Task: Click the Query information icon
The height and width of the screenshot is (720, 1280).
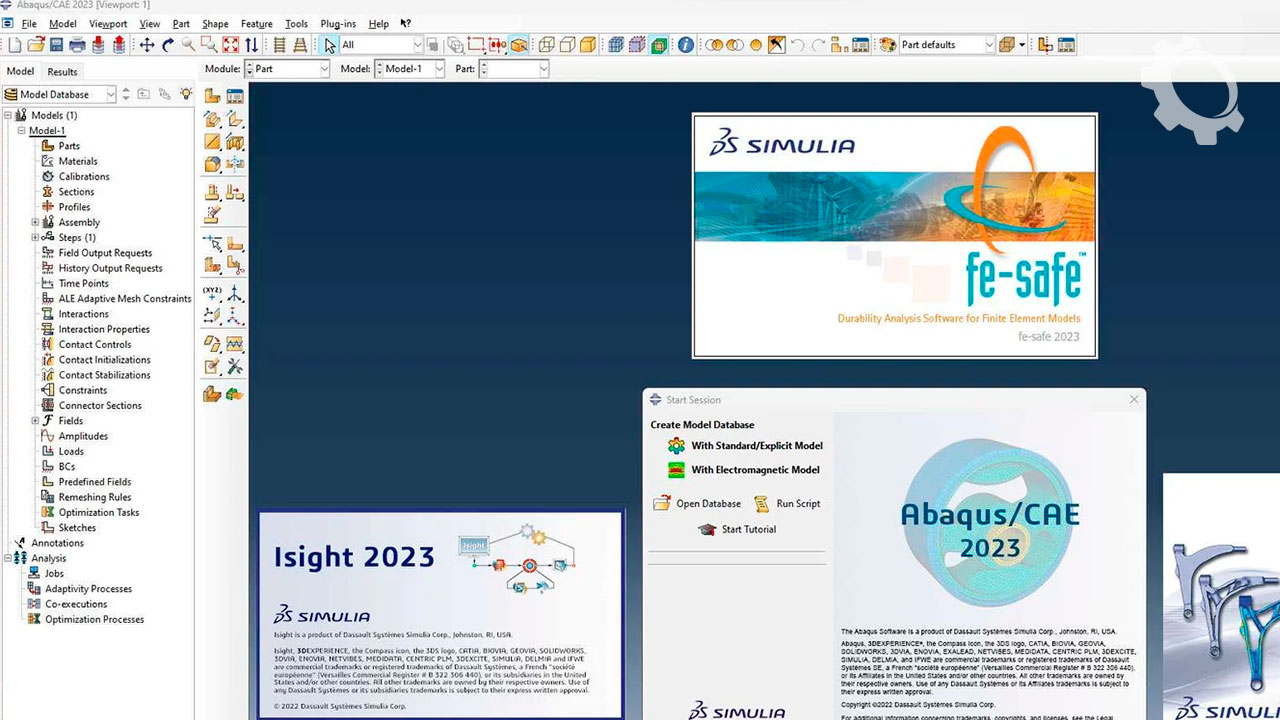Action: (685, 45)
